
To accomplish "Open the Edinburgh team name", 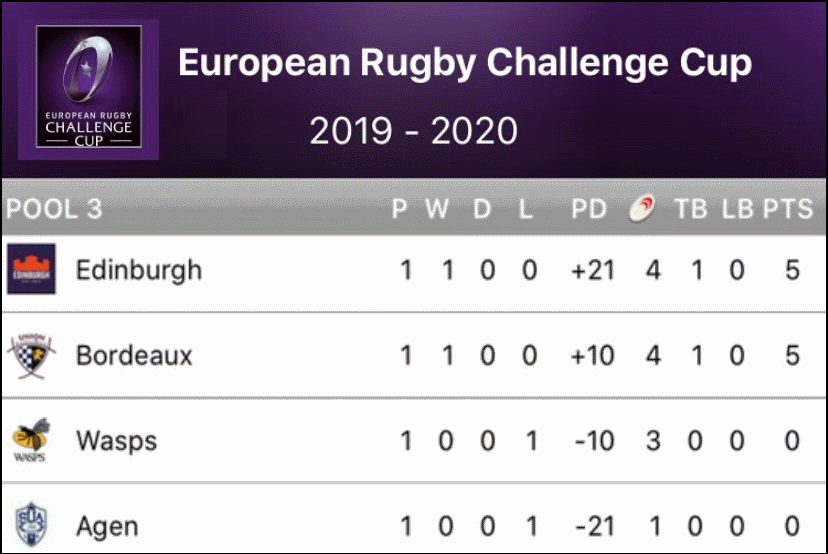I will click(x=139, y=270).
